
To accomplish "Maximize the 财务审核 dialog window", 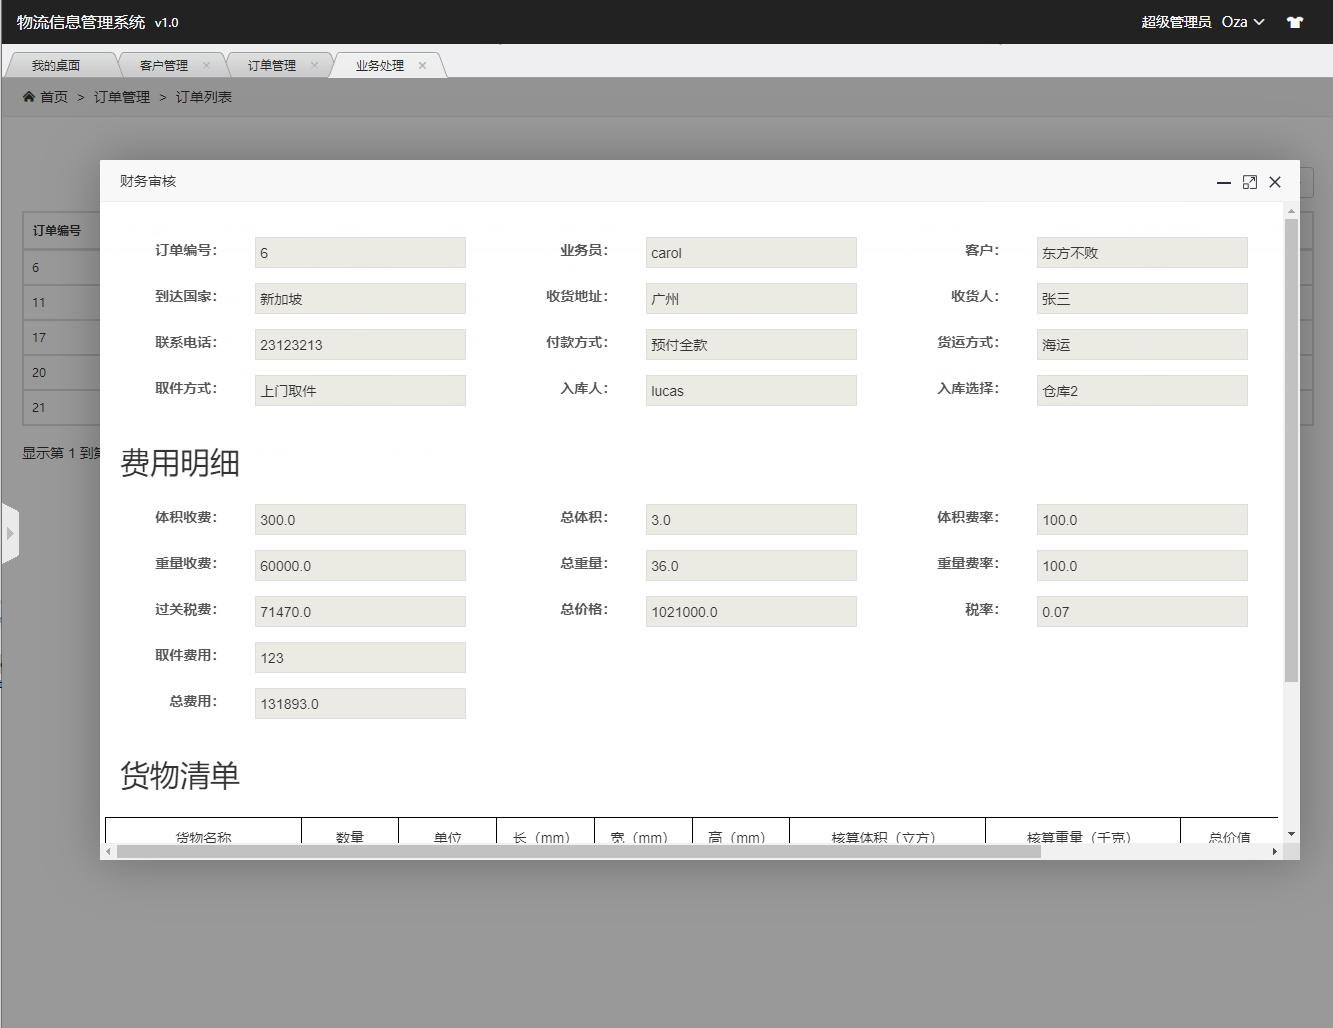I will [1249, 182].
